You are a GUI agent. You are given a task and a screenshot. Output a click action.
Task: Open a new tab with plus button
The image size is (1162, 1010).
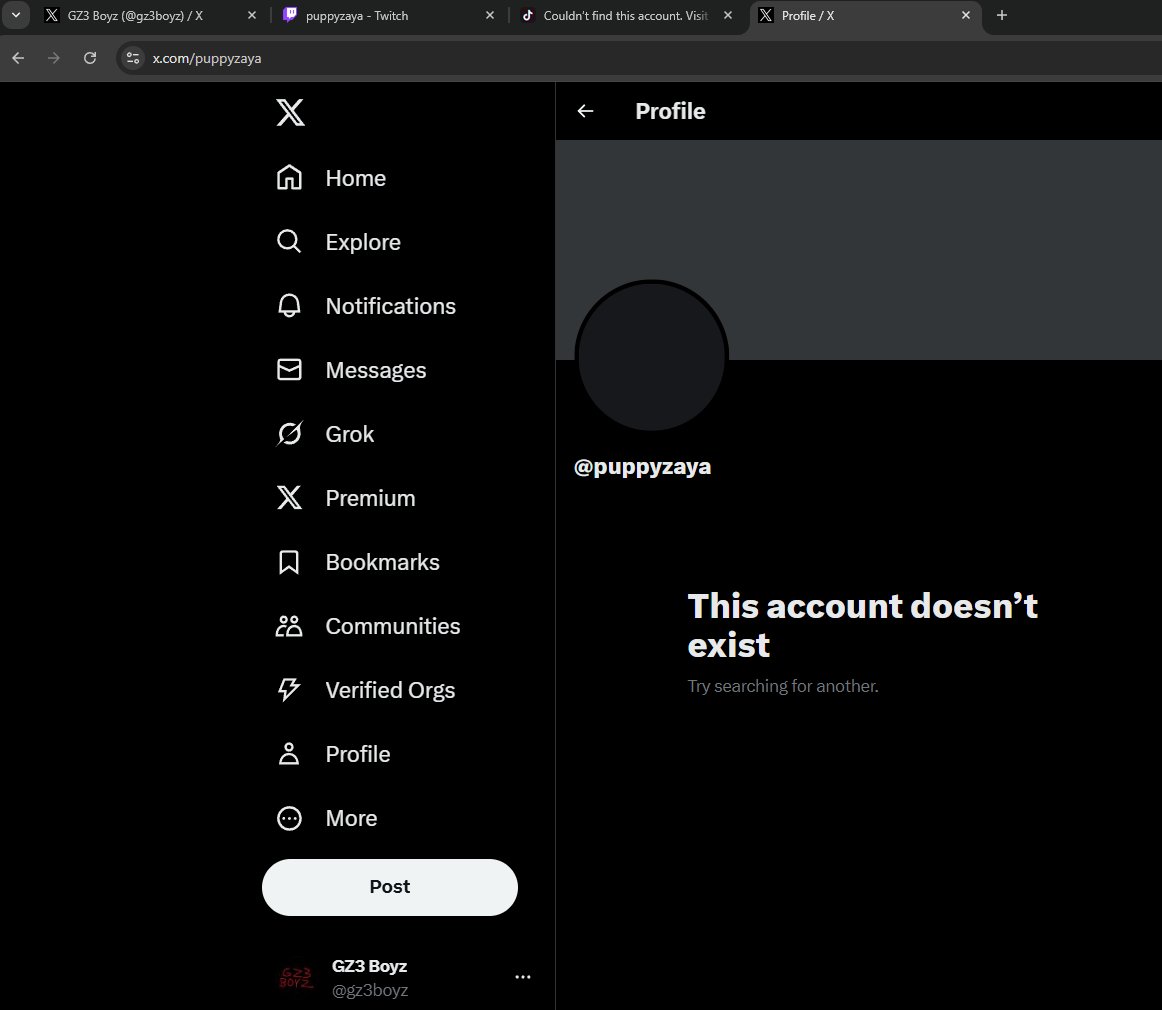1002,16
